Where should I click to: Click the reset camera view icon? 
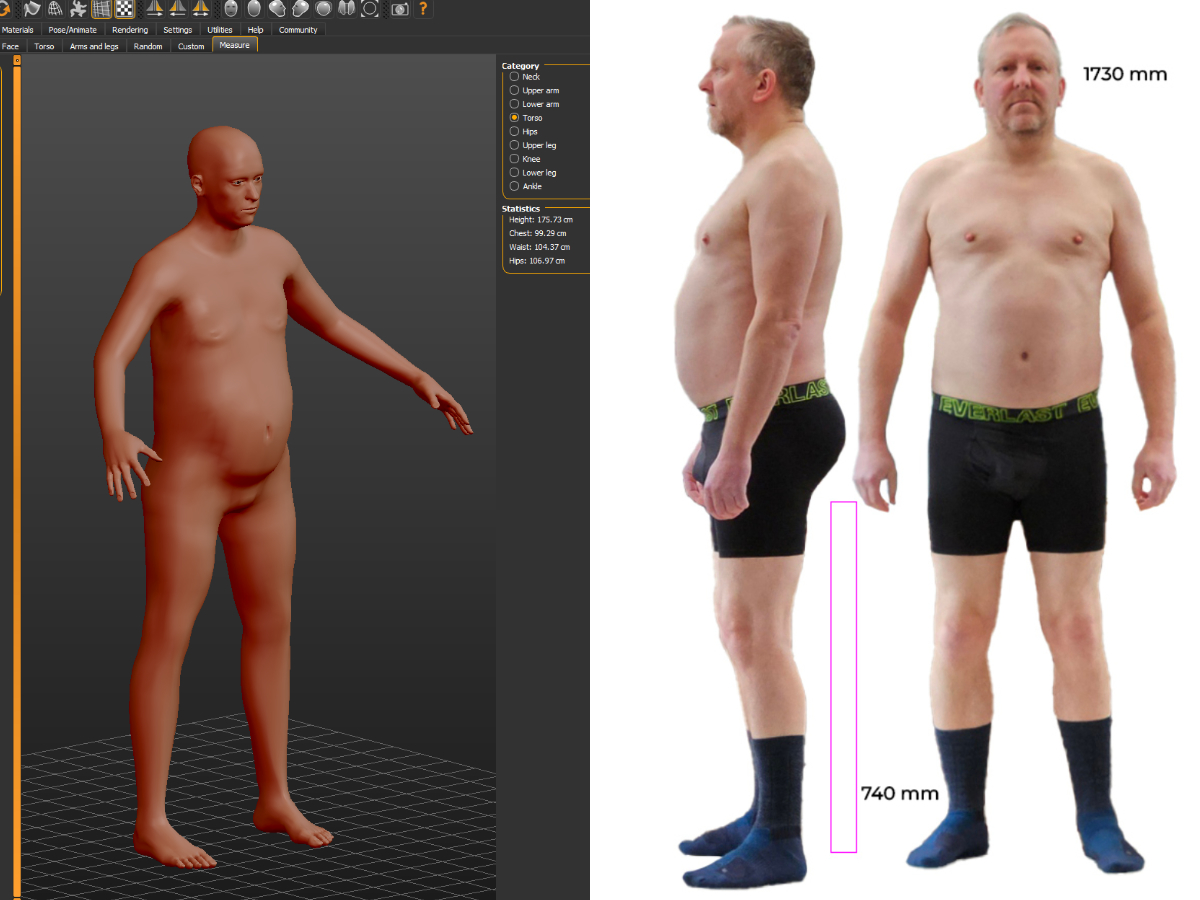click(370, 9)
